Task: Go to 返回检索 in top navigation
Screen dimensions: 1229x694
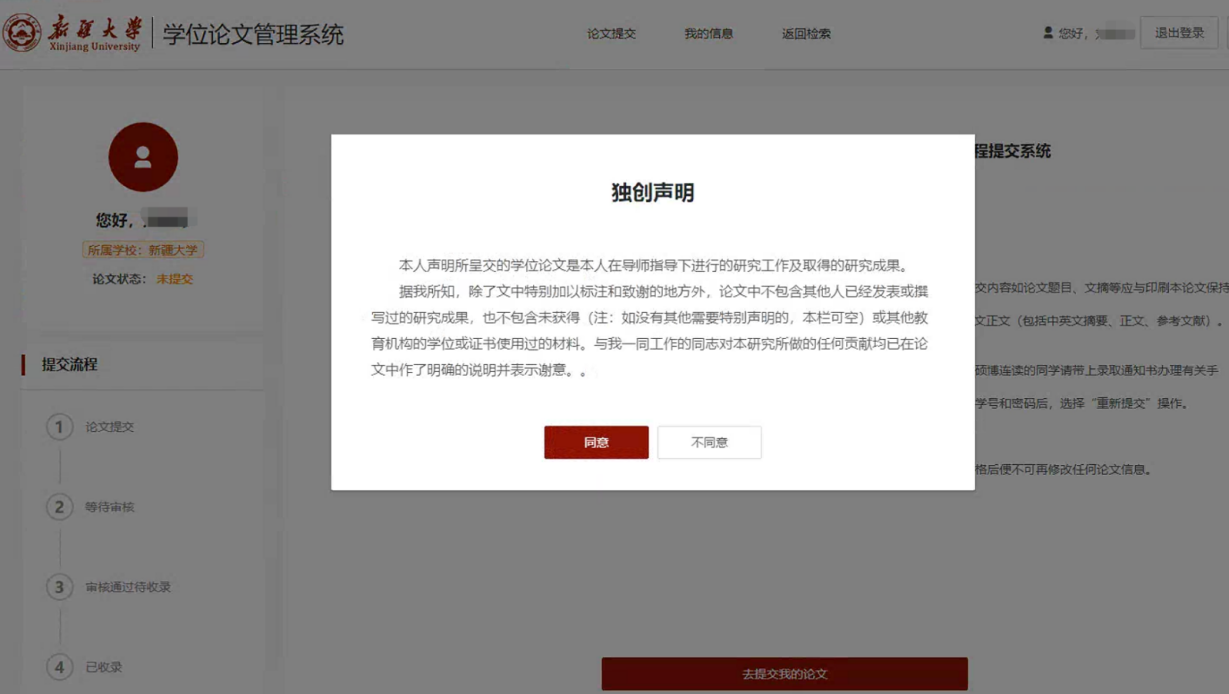Action: tap(806, 34)
